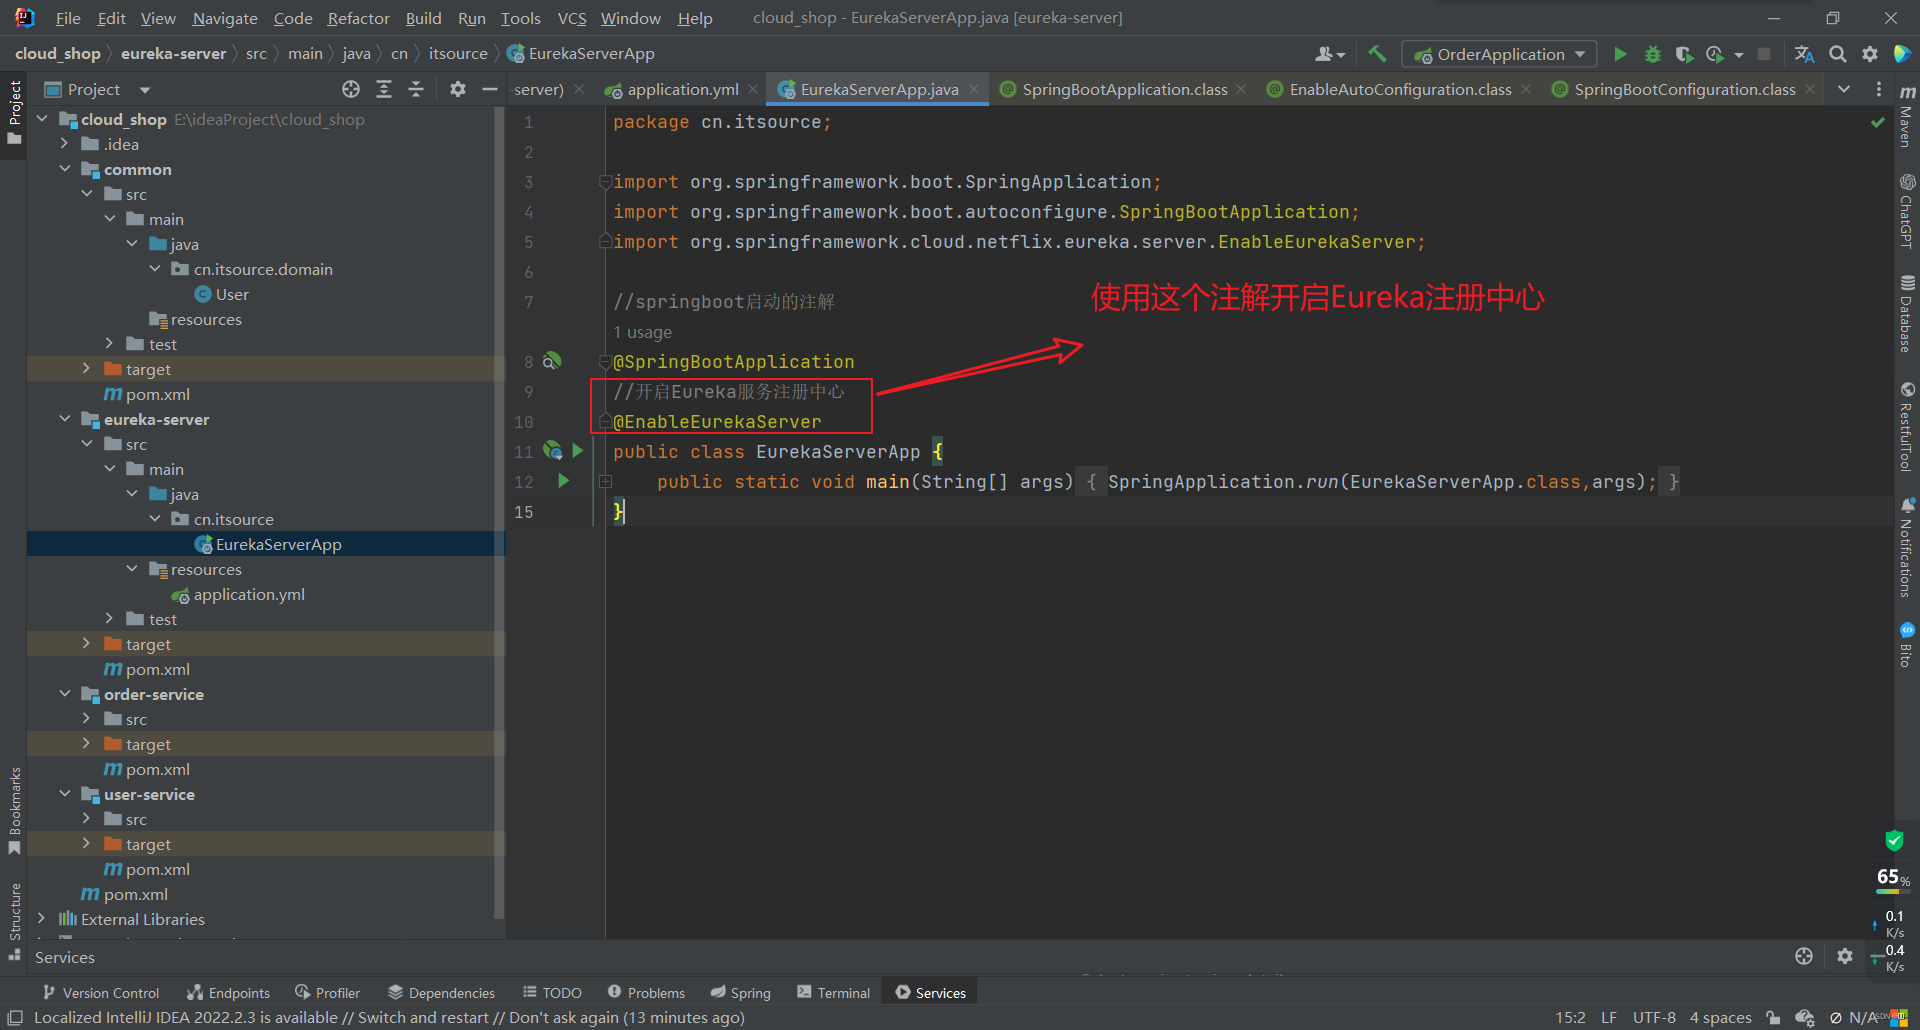Run the OrderApplication configuration

click(1621, 54)
